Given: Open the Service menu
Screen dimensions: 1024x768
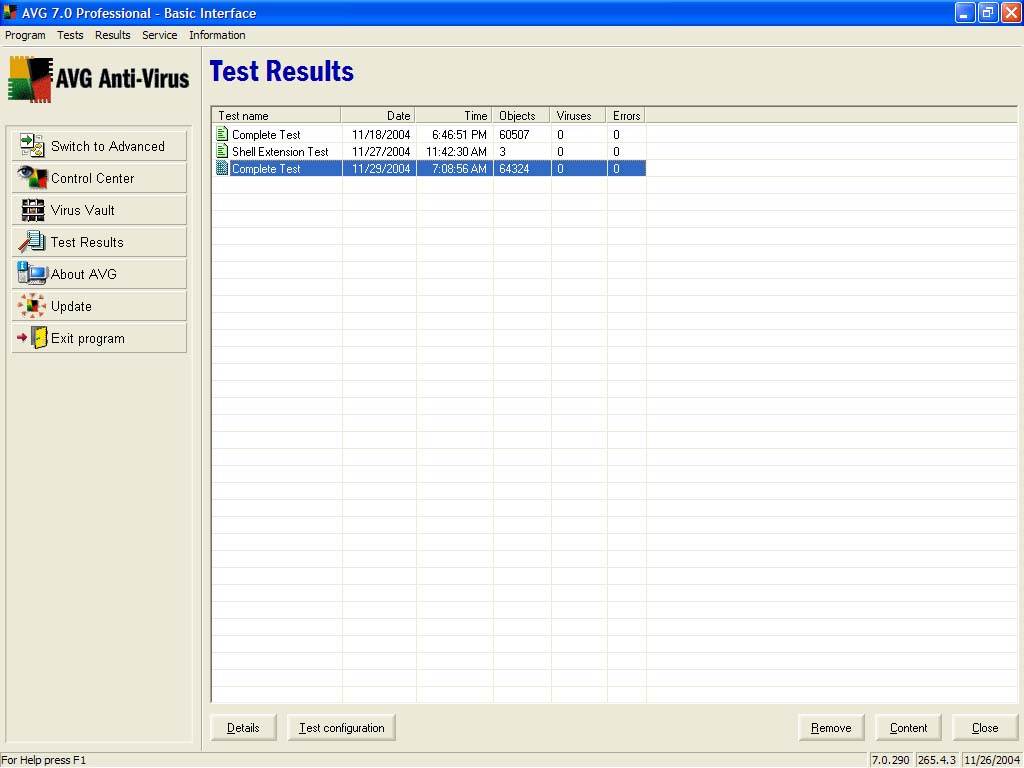Looking at the screenshot, I should (159, 35).
